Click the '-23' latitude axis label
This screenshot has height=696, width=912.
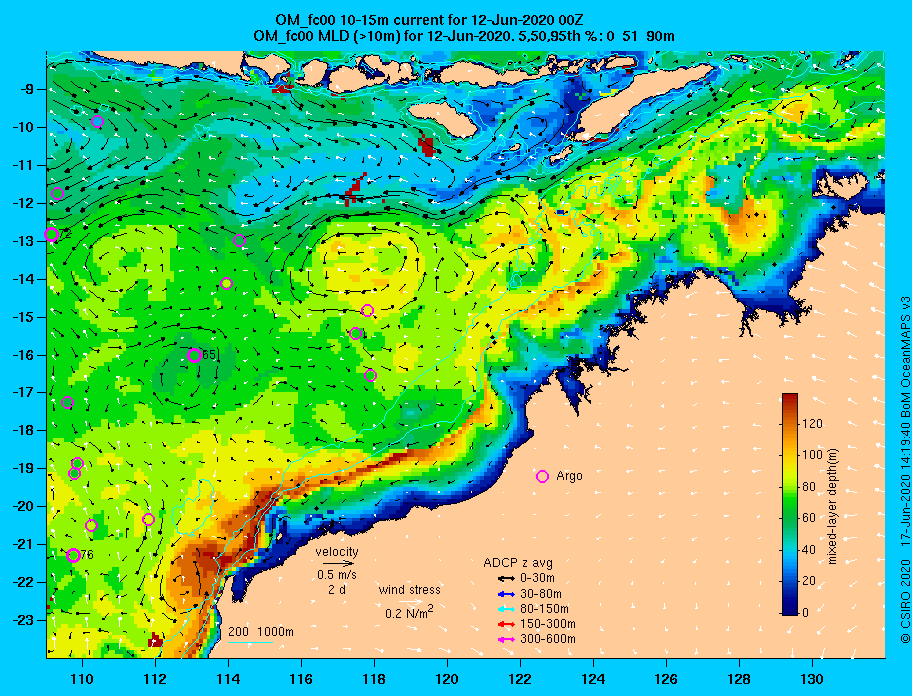(24, 620)
